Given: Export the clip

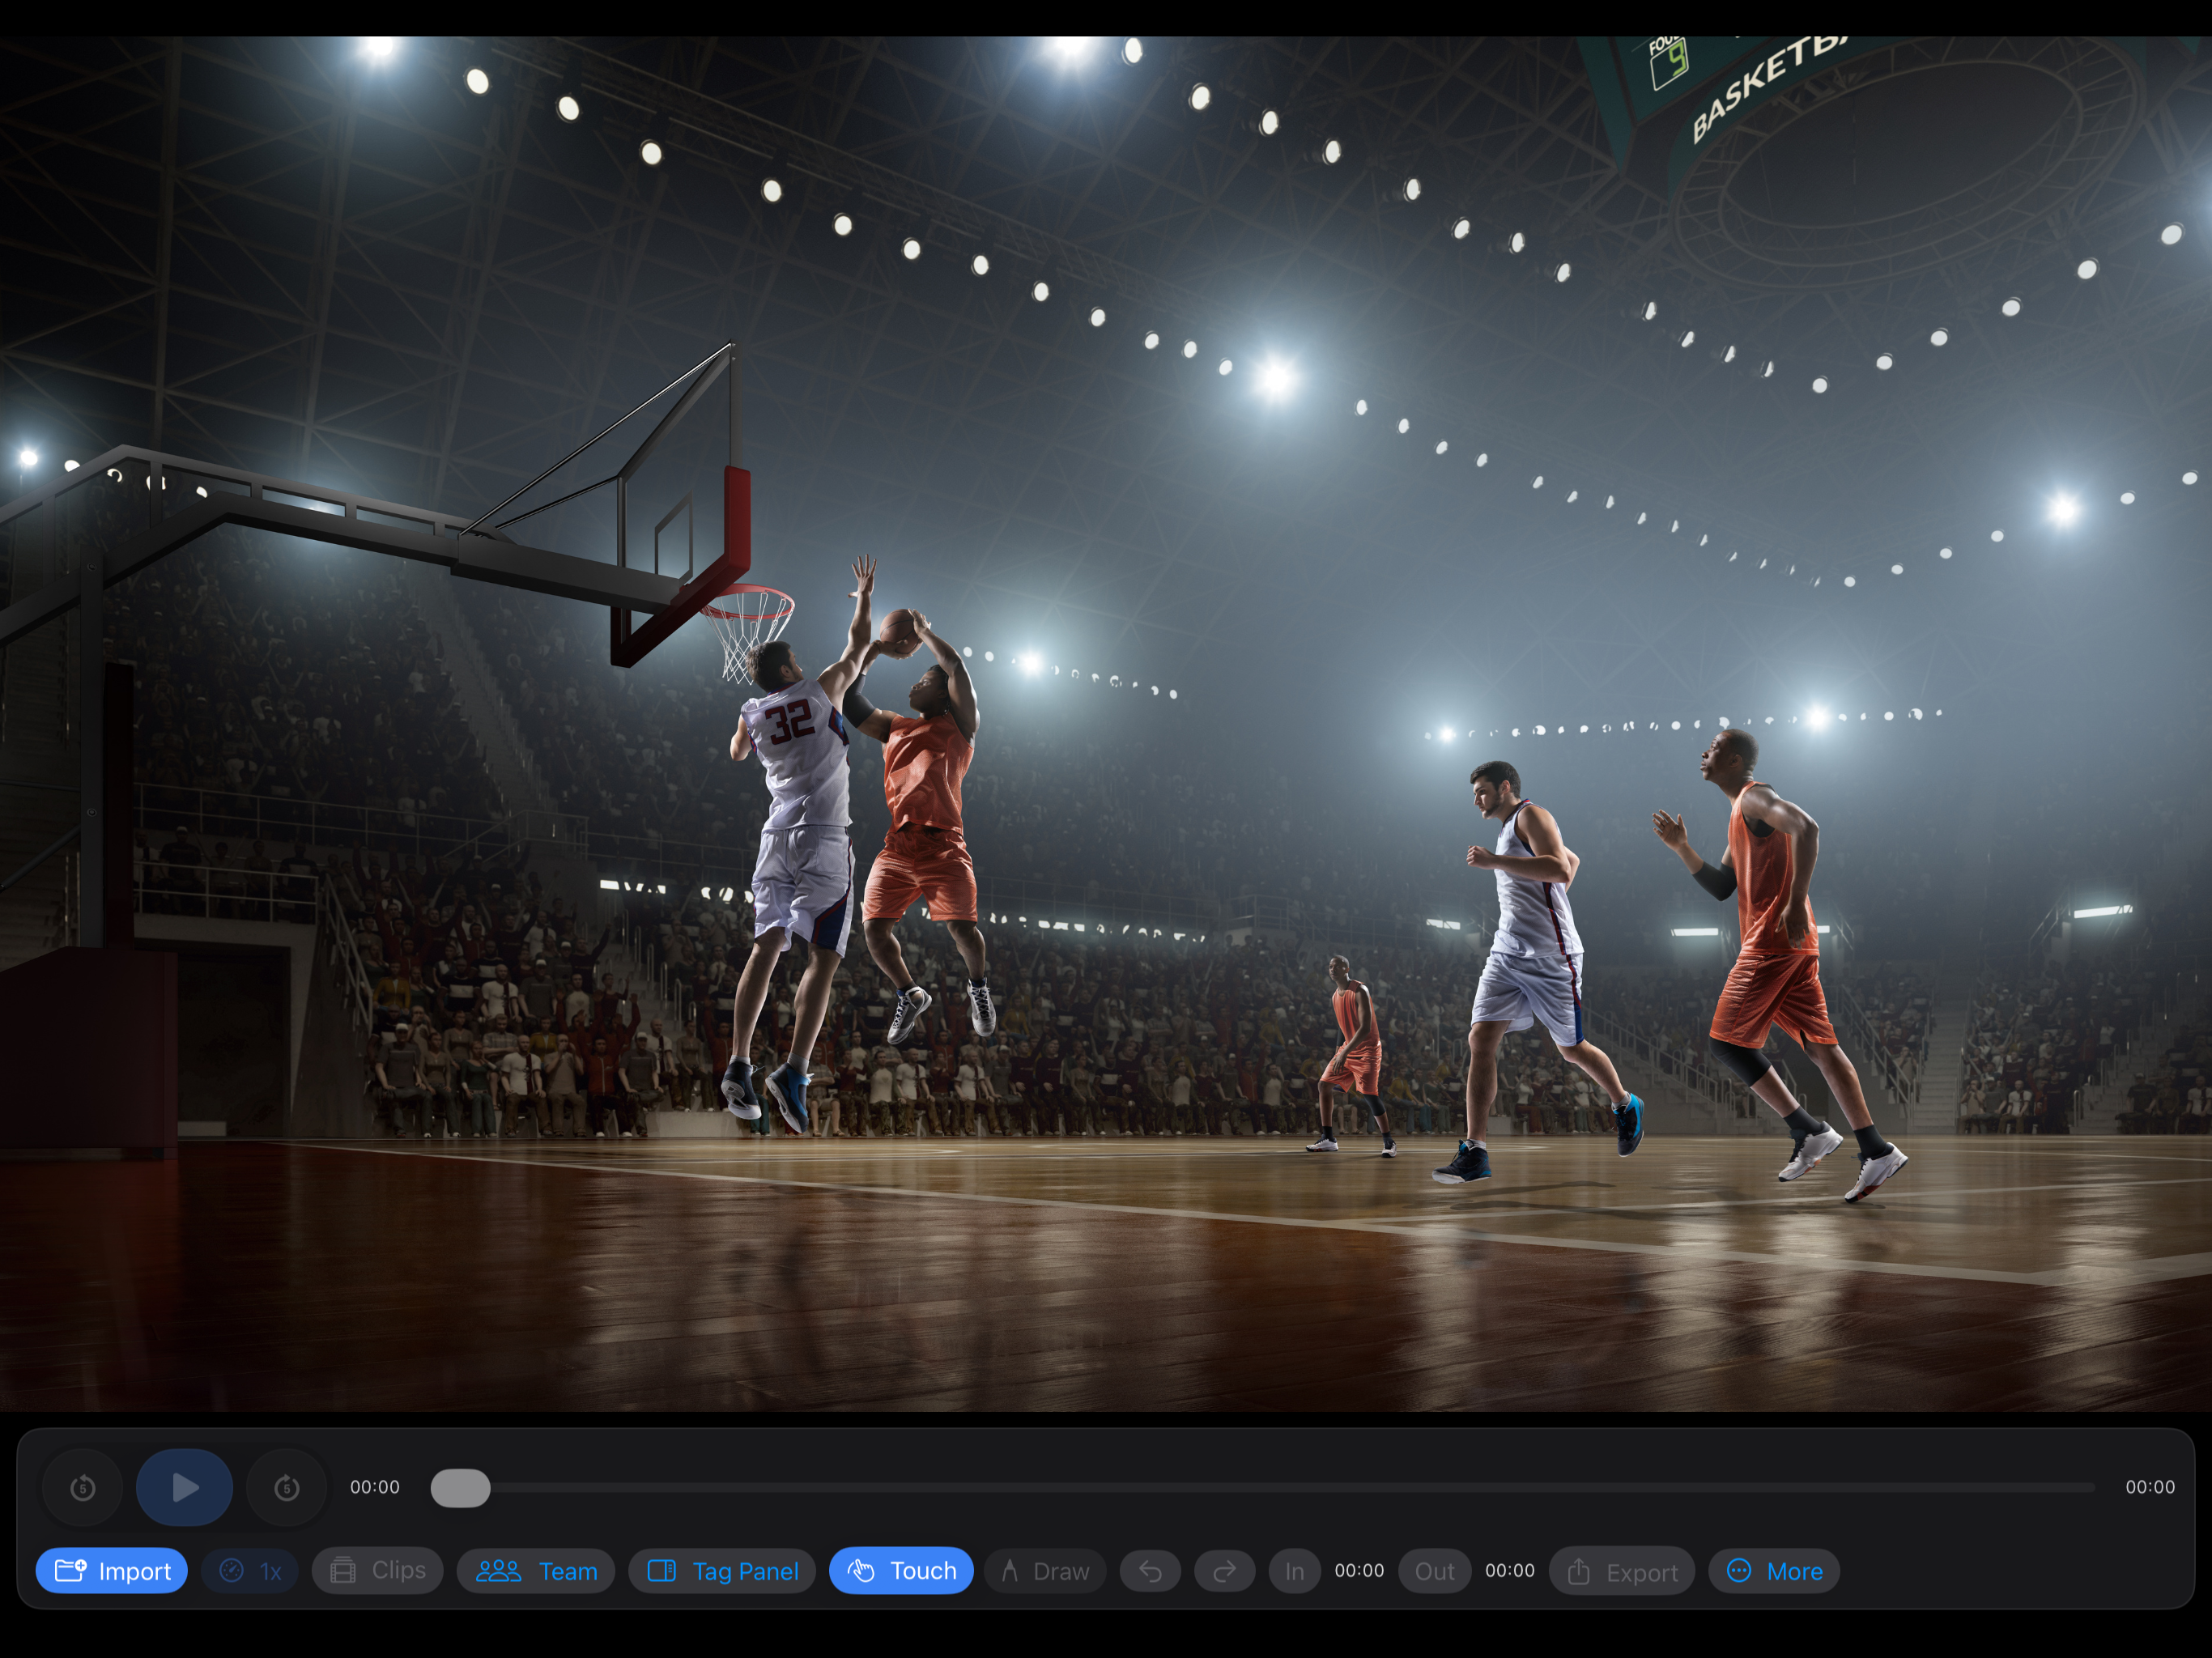Looking at the screenshot, I should (x=1621, y=1570).
